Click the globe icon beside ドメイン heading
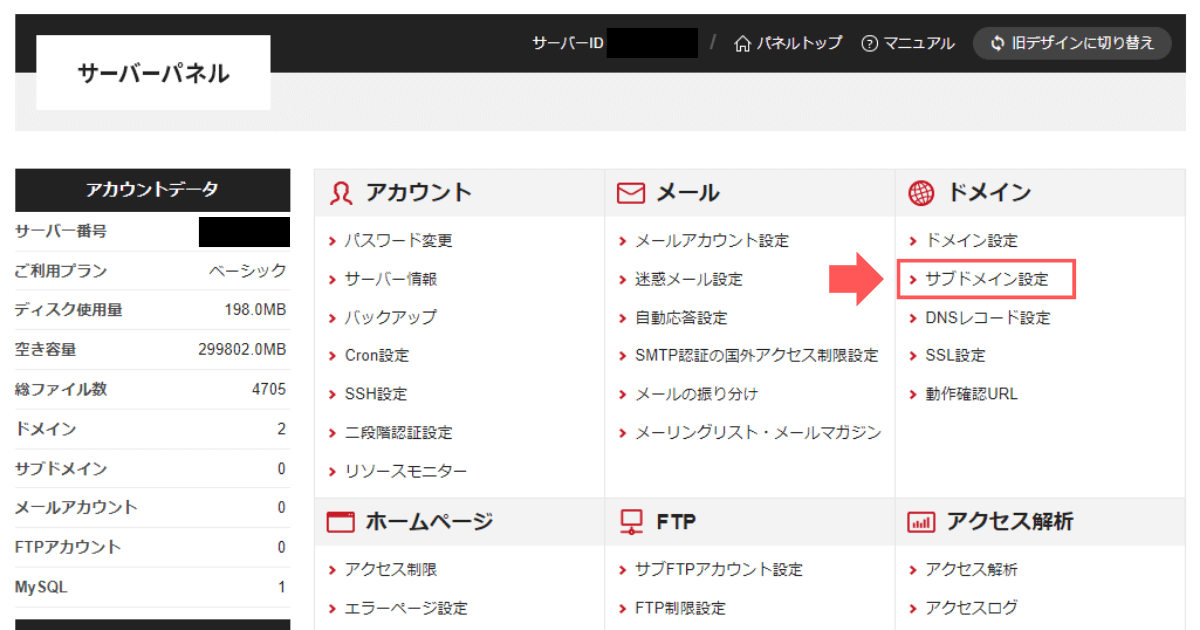1200x630 pixels. (922, 192)
